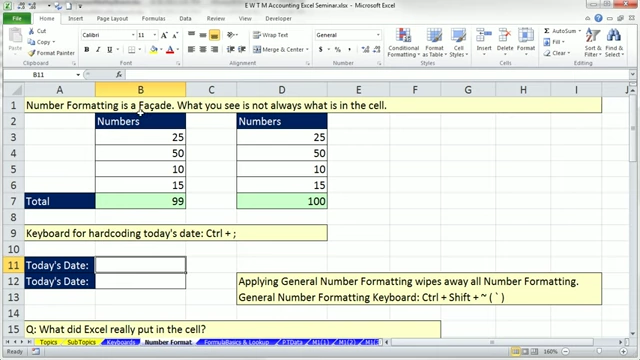This screenshot has height=360, width=640.
Task: Click Insert cells icon
Action: 484,36
